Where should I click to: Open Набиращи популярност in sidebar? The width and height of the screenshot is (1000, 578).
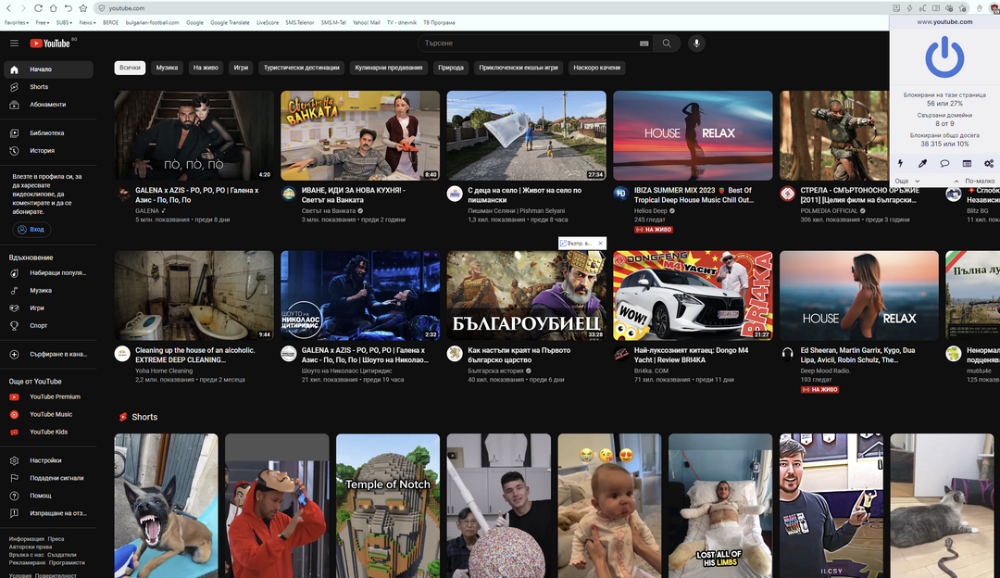click(x=48, y=273)
